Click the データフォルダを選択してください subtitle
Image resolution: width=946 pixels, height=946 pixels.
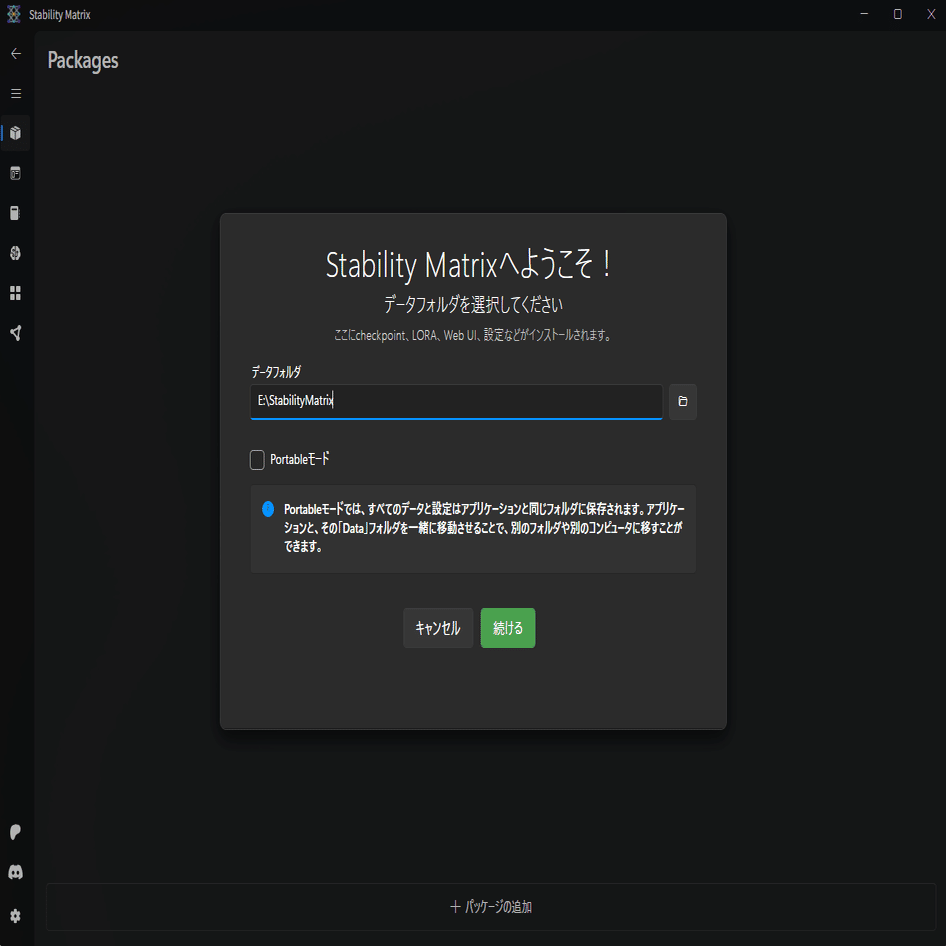[473, 305]
